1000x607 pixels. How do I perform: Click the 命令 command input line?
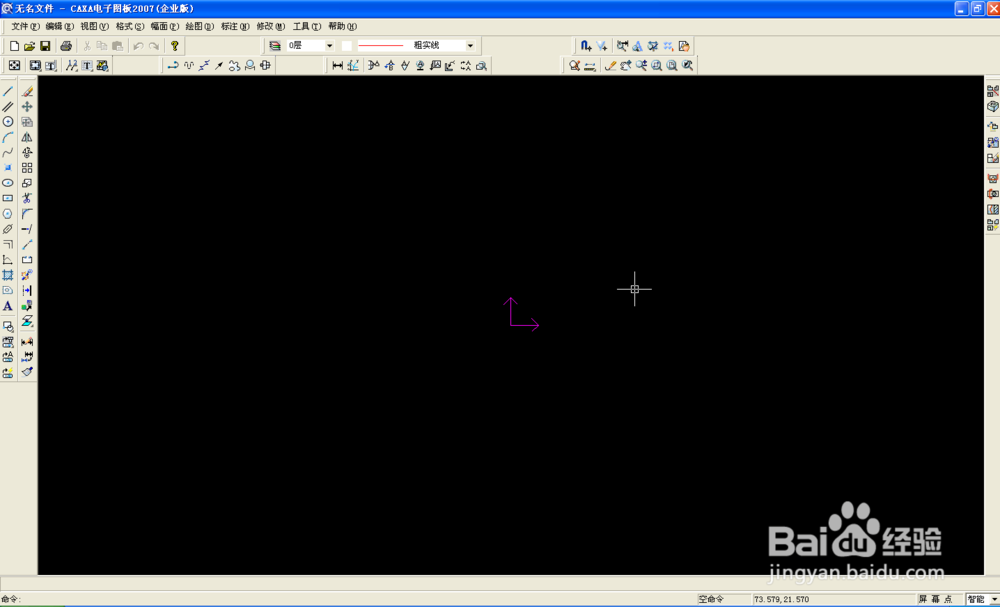[x=348, y=599]
